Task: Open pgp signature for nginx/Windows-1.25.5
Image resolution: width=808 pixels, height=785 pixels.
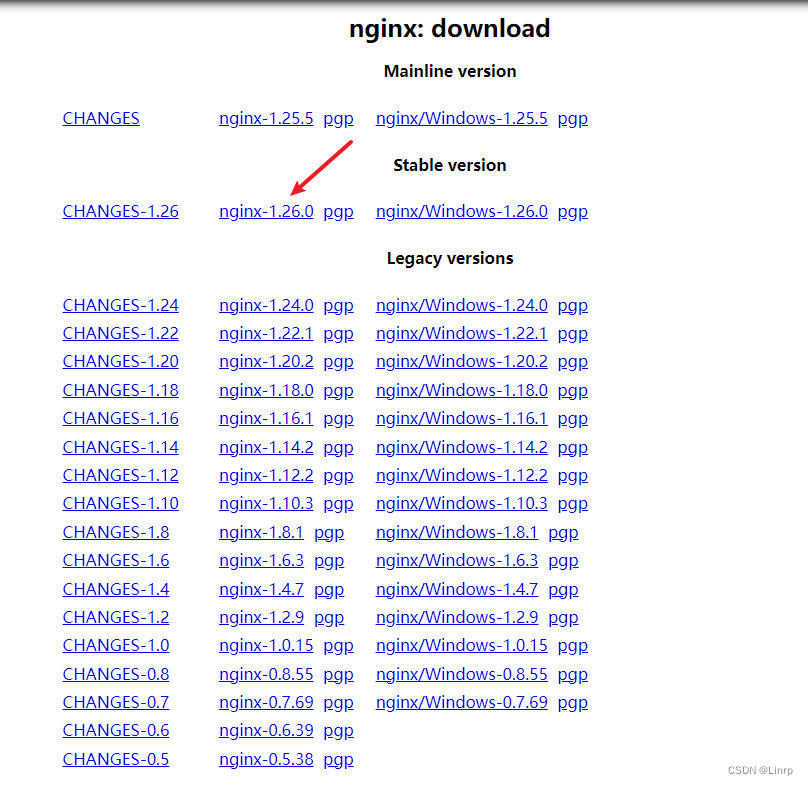Action: [573, 119]
